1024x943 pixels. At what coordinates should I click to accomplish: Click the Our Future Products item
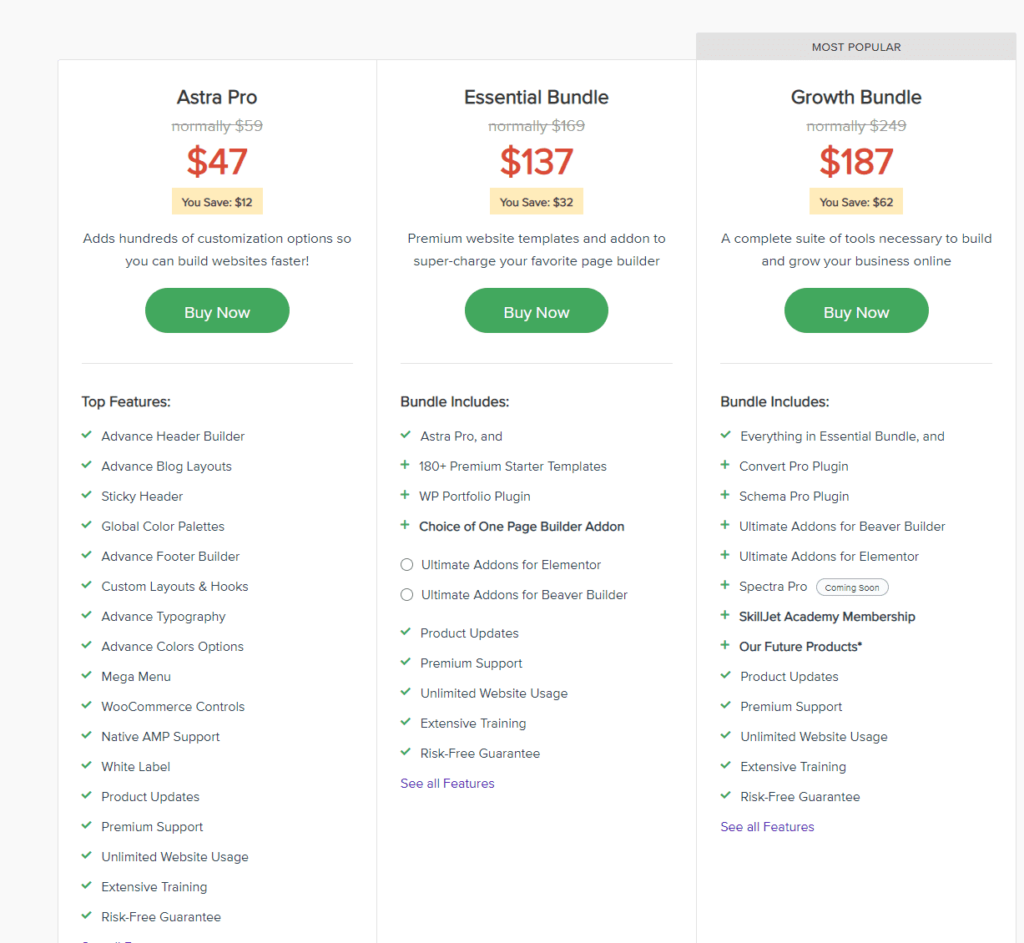tap(801, 647)
